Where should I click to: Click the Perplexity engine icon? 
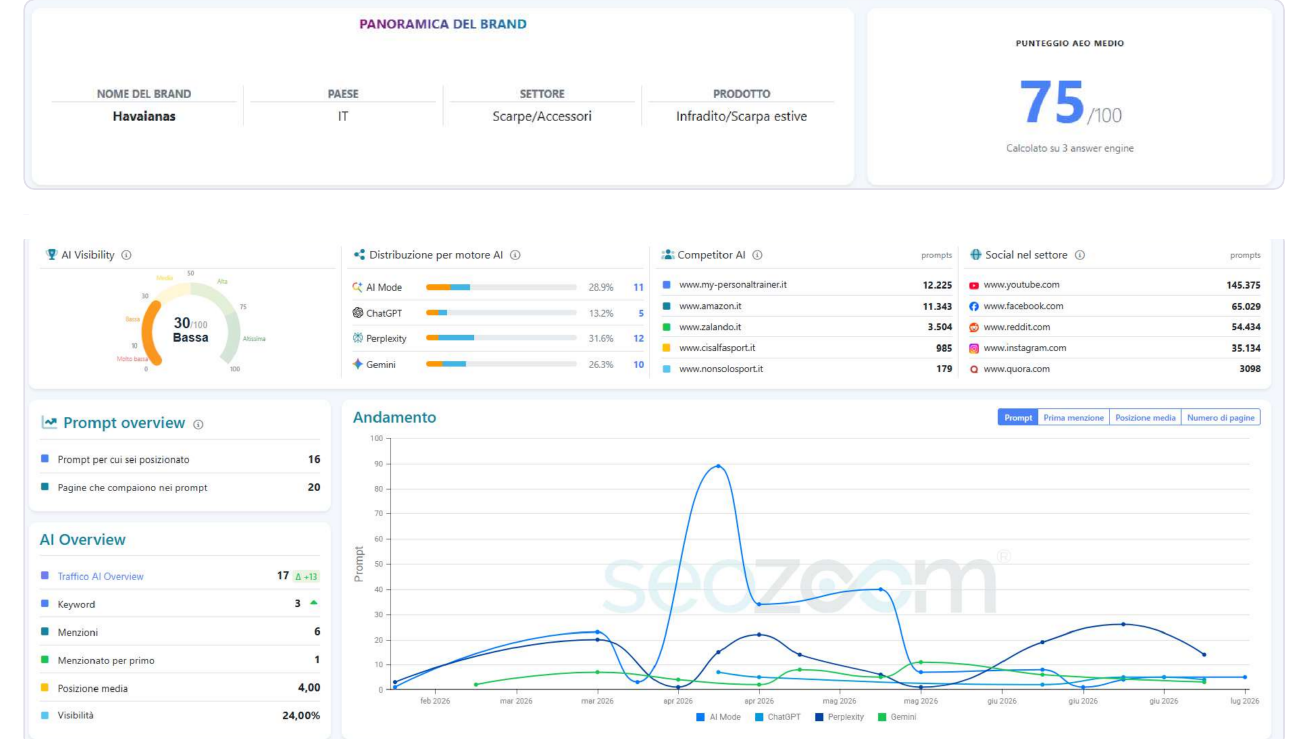click(x=358, y=338)
